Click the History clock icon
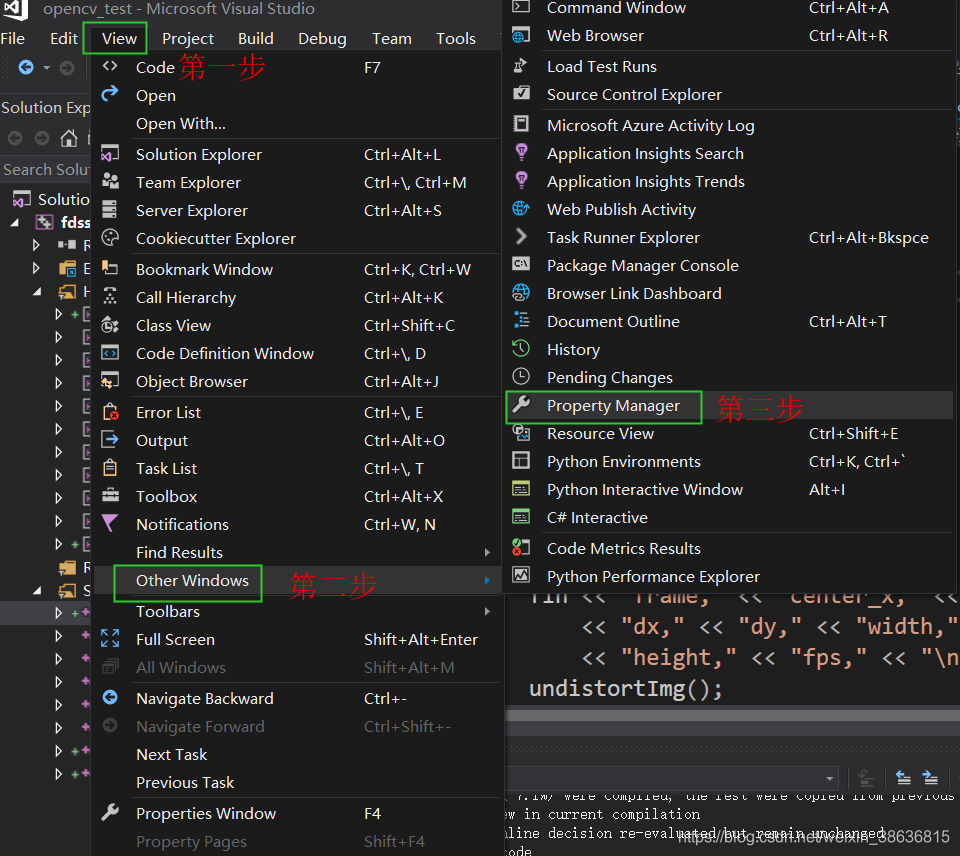This screenshot has width=960, height=856. [521, 348]
